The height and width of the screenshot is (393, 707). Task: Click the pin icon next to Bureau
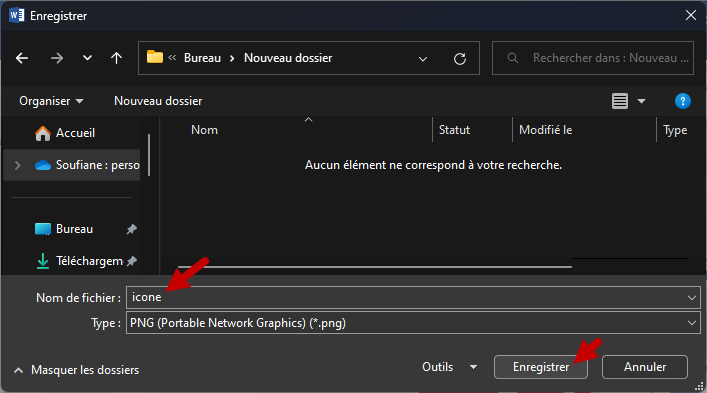point(132,229)
